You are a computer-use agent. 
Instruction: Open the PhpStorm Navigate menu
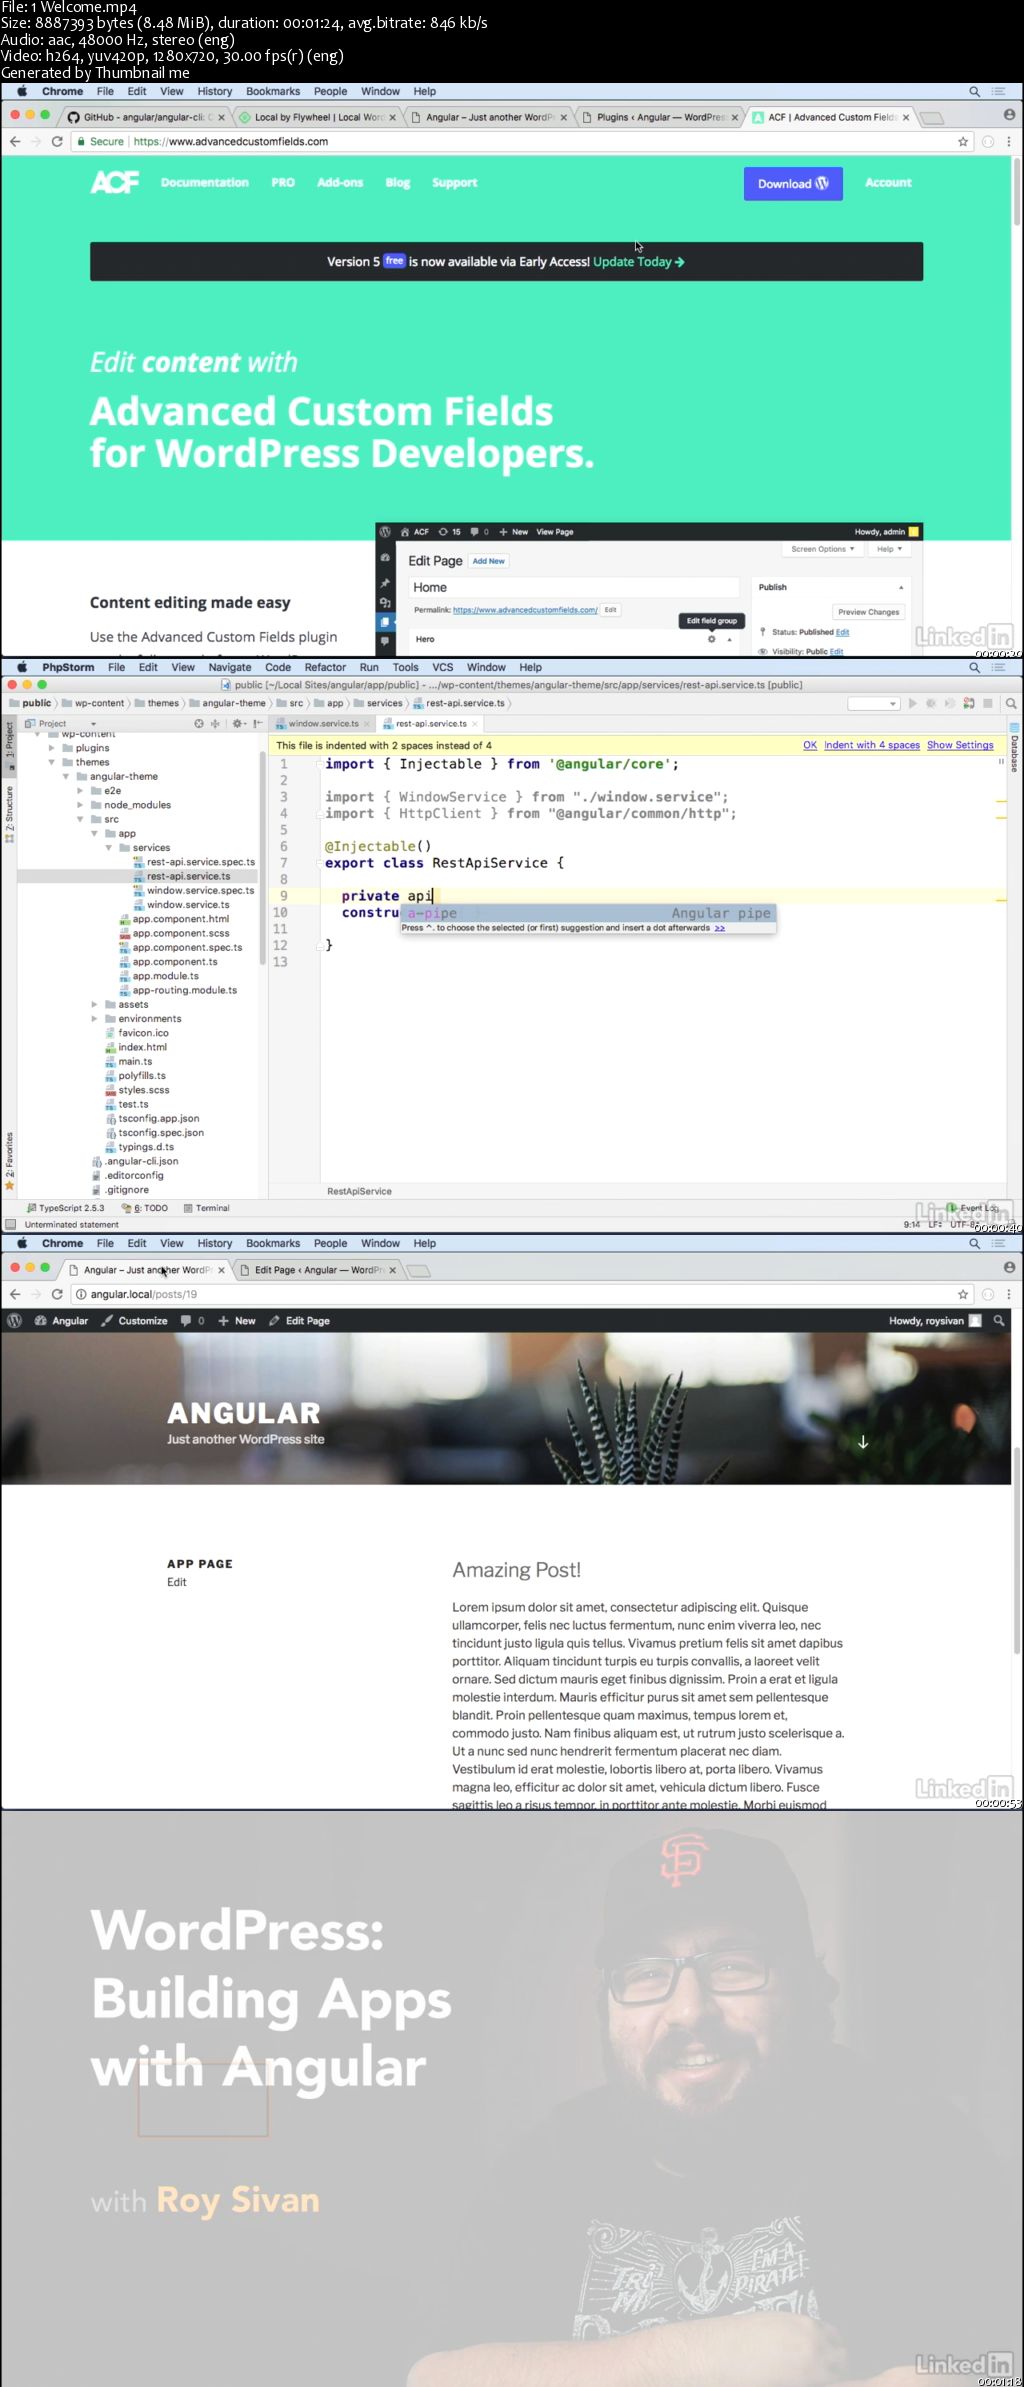coord(230,667)
